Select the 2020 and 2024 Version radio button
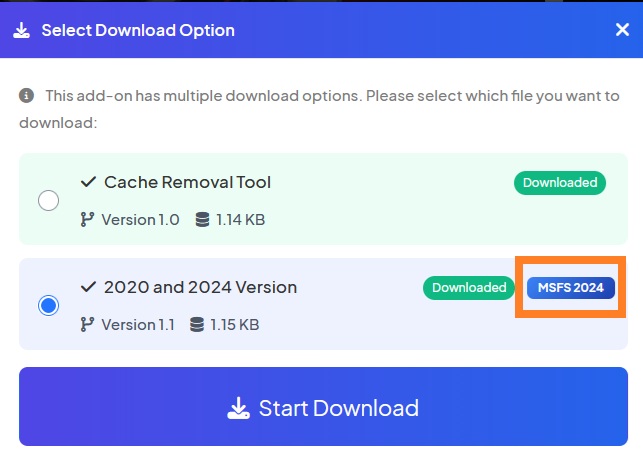Viewport: 643px width, 462px height. point(48,305)
